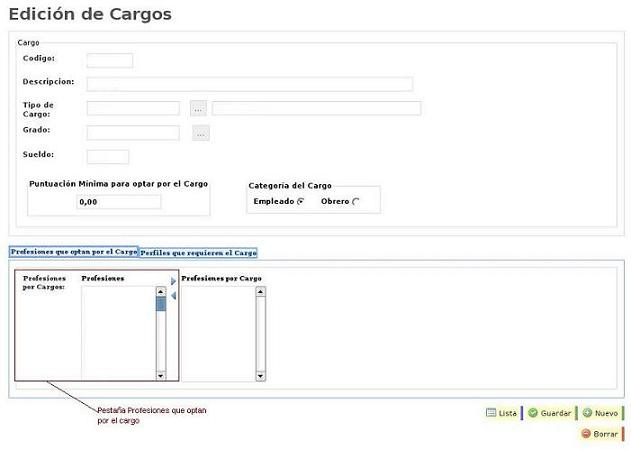Click left arrow to remove profession
Viewport: 631px width, 450px height.
(173, 295)
